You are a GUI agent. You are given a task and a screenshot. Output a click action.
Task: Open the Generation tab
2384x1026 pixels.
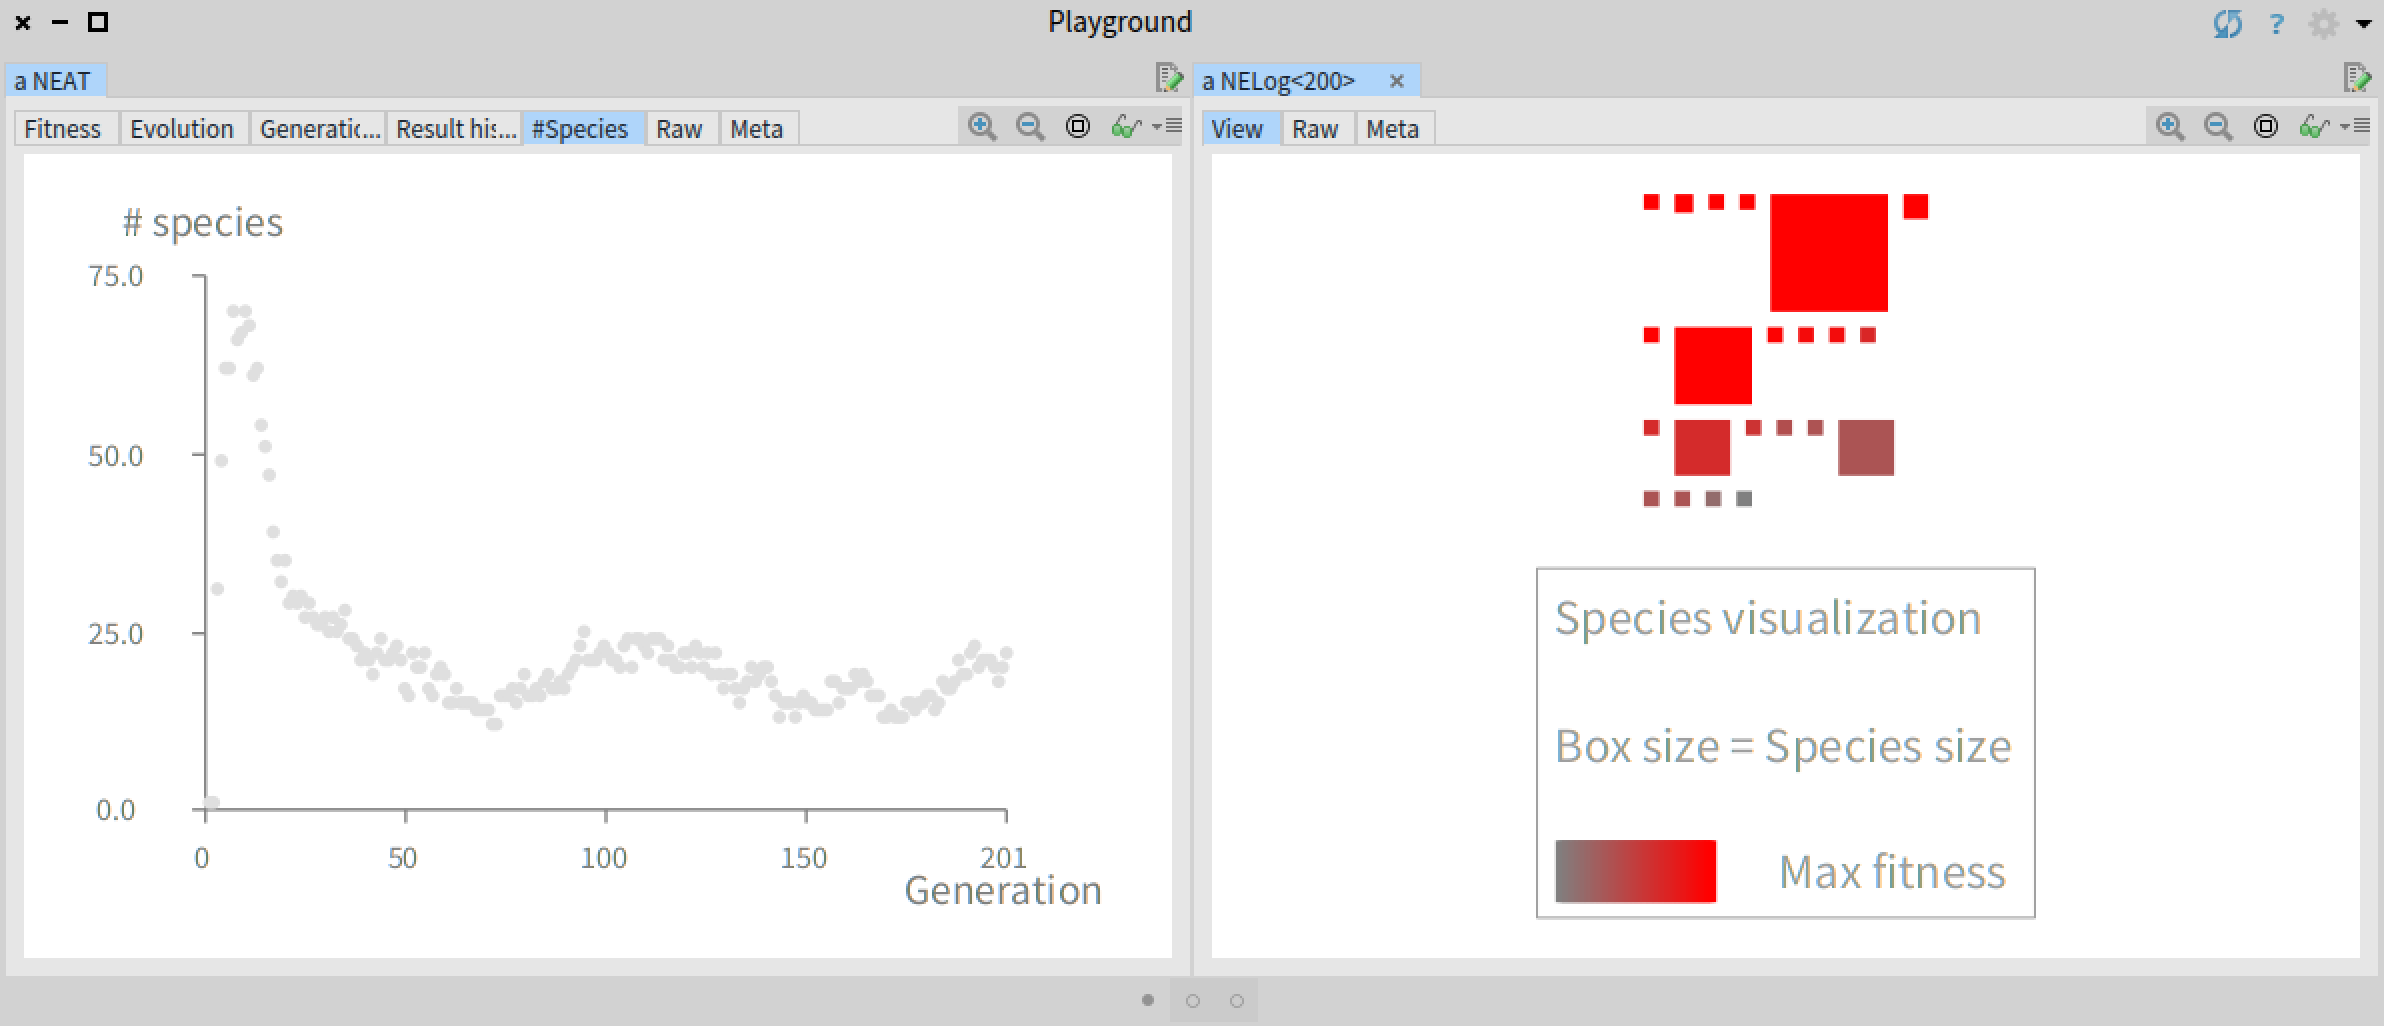coord(319,129)
